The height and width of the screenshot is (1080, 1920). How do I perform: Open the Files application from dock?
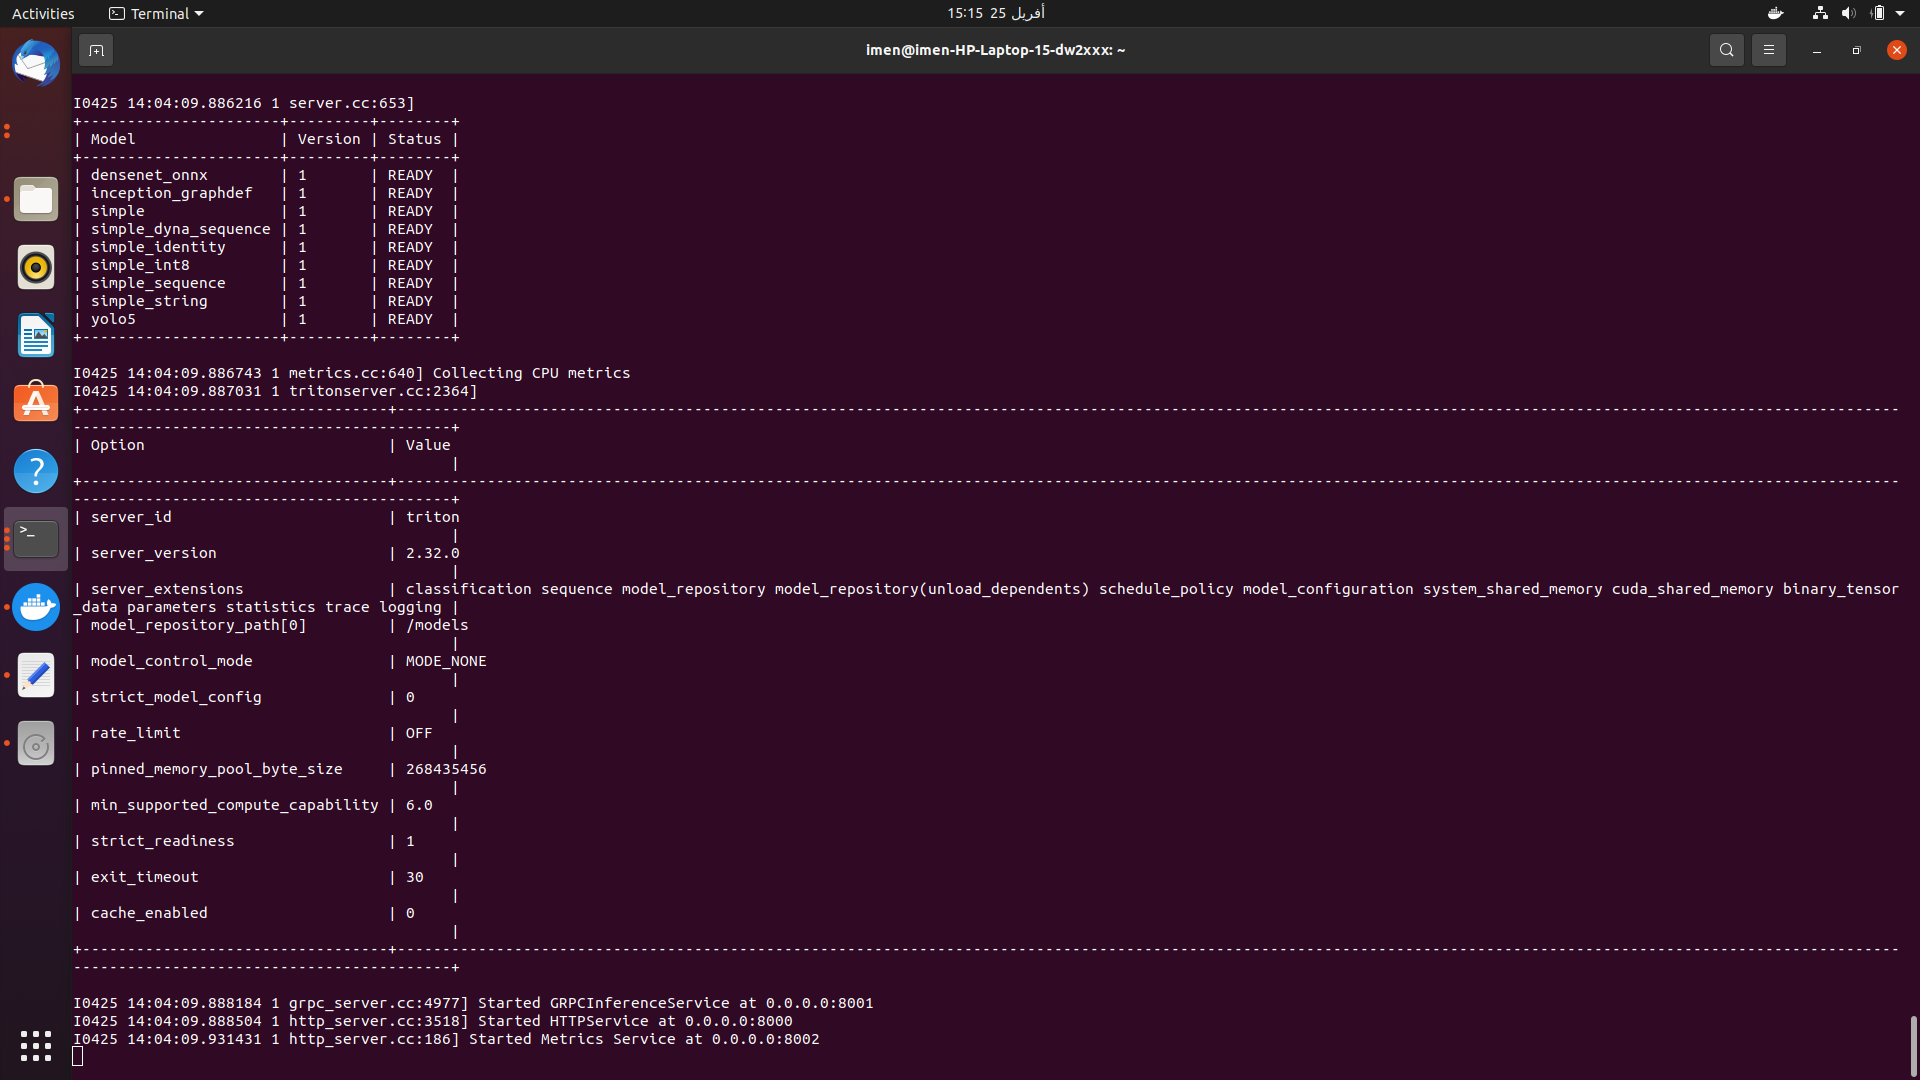(x=35, y=199)
